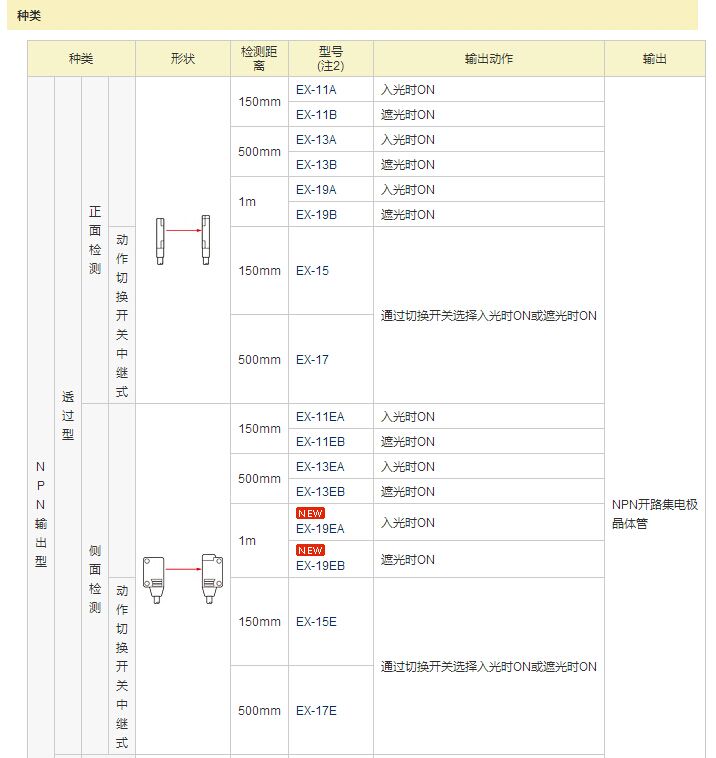Image resolution: width=716 pixels, height=758 pixels.
Task: Click 遮光时ON in the EX-11B row
Action: [x=408, y=115]
